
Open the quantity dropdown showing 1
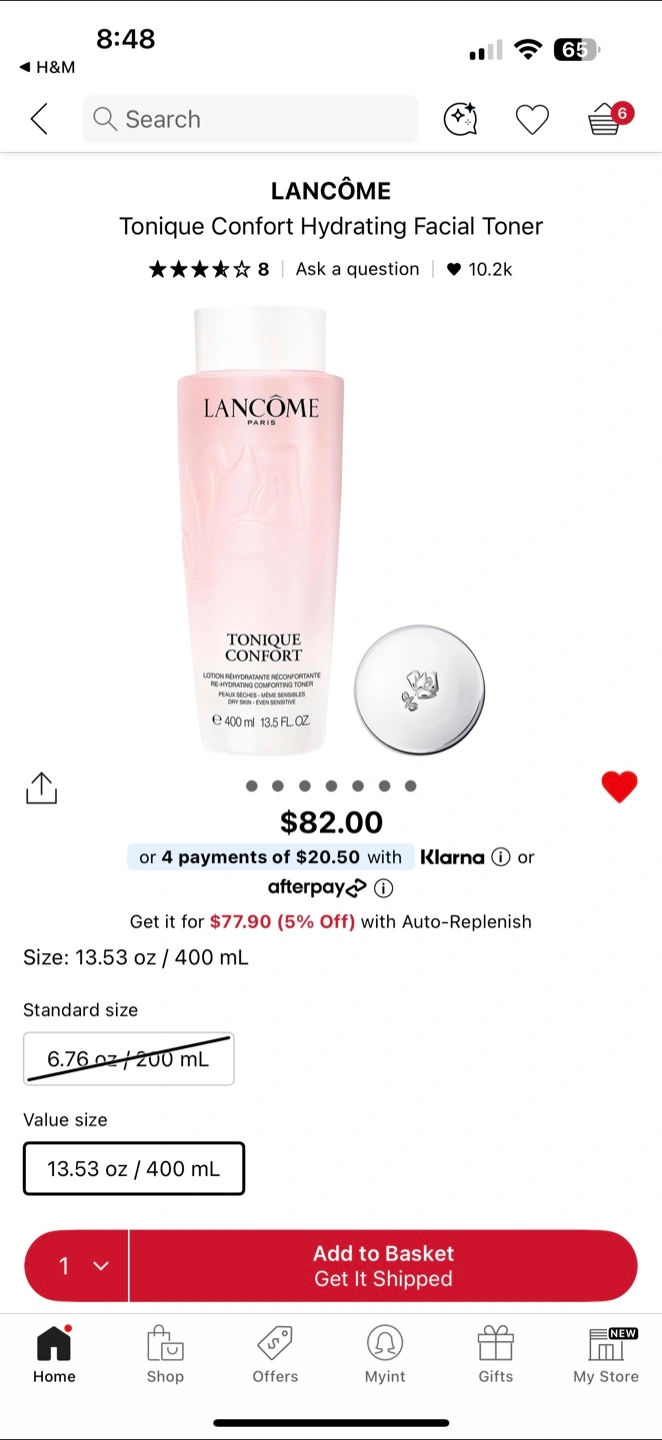coord(77,1266)
